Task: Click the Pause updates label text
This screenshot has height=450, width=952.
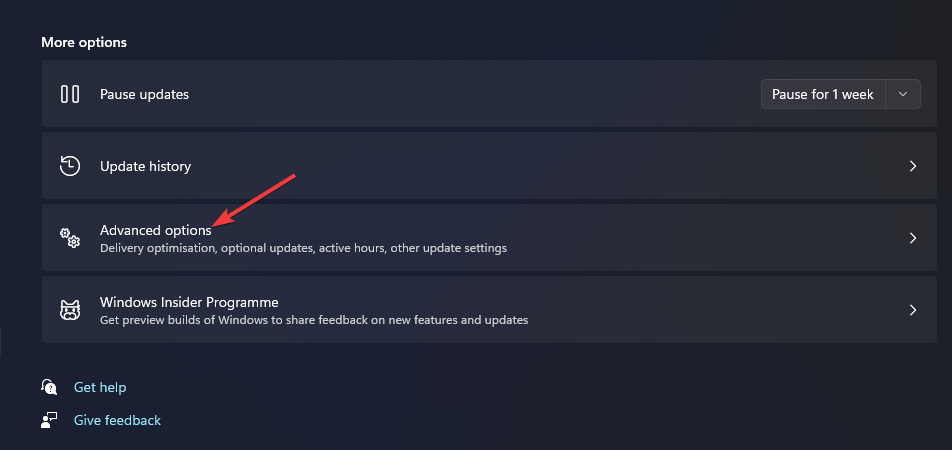Action: [144, 94]
